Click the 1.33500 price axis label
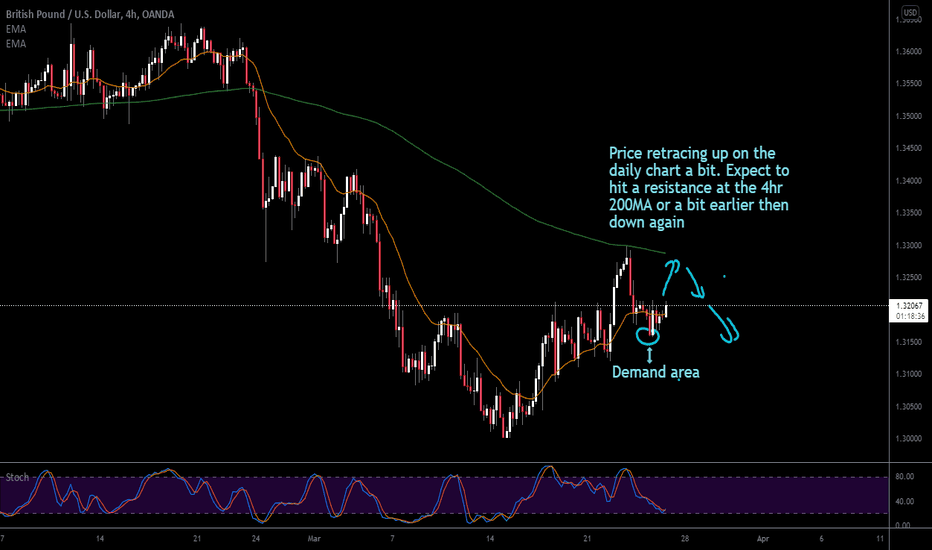 coord(908,213)
